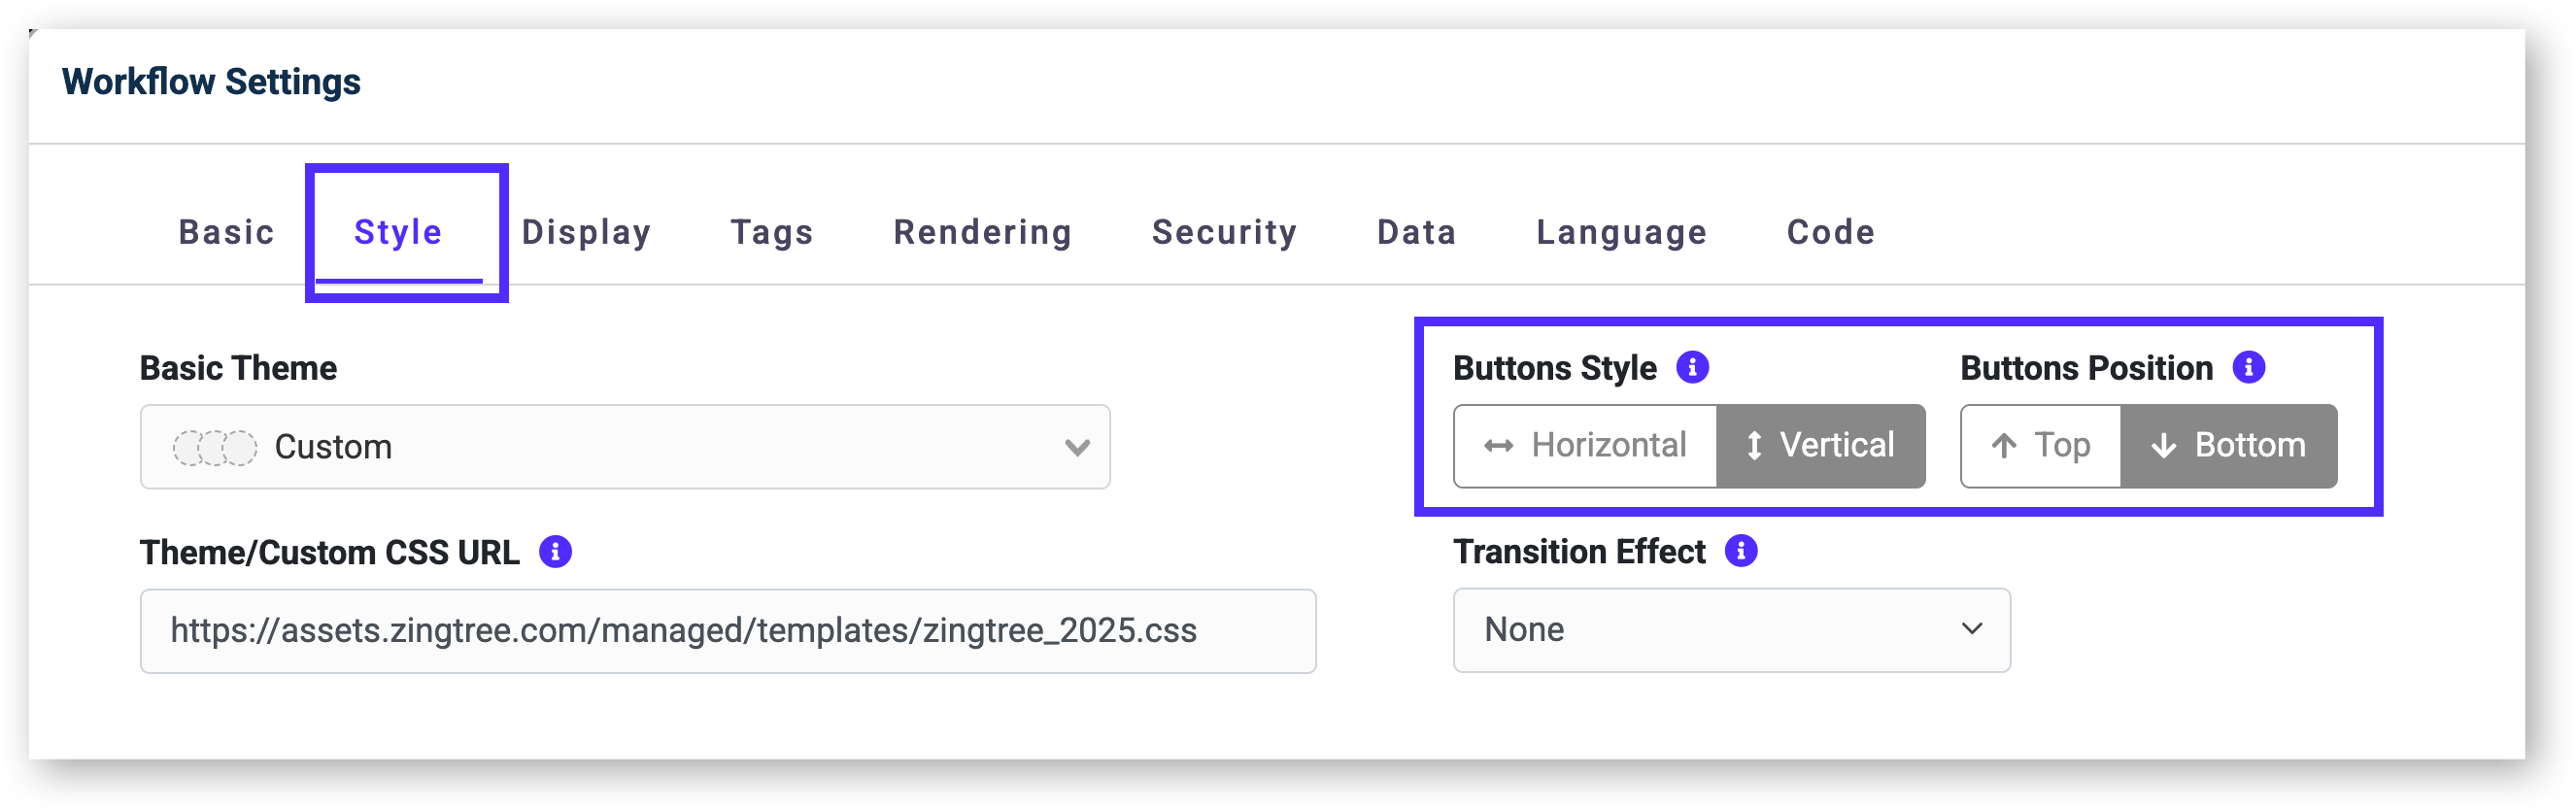Open the Rendering tab

click(x=982, y=232)
